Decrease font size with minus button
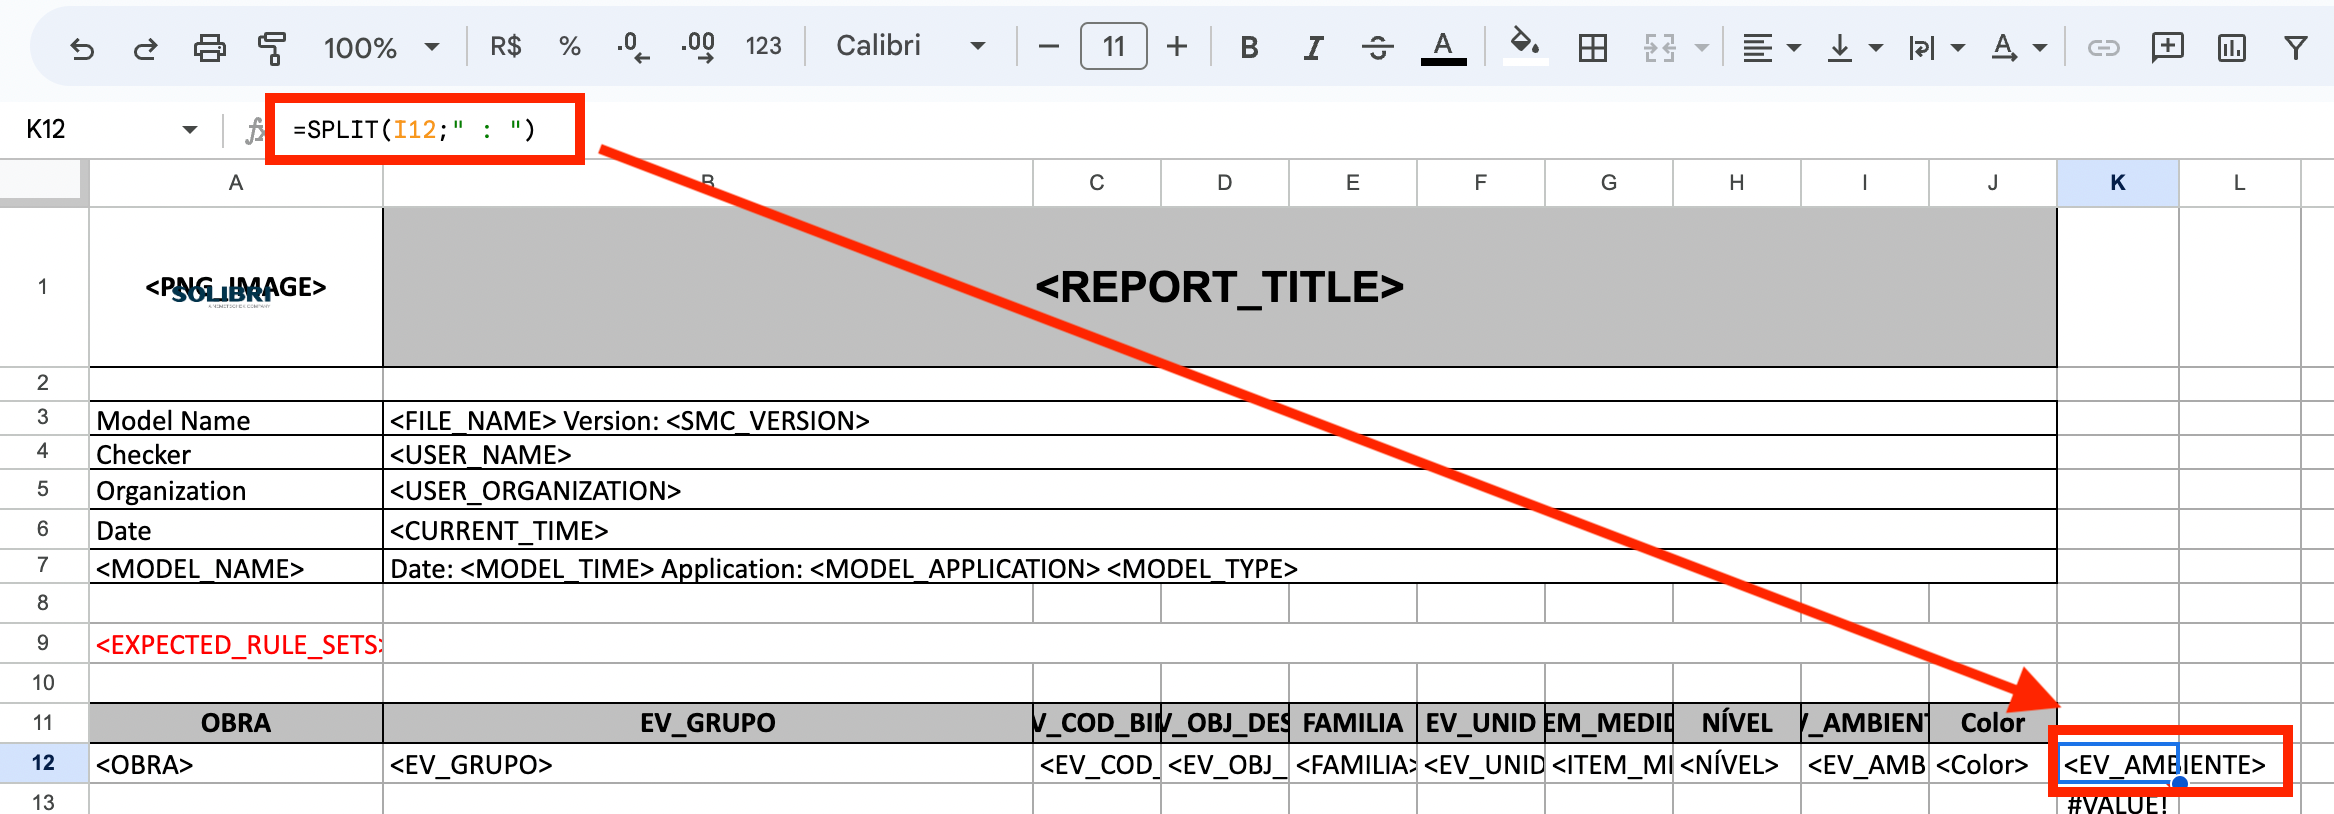Screen dimensions: 2334x814 point(1048,46)
